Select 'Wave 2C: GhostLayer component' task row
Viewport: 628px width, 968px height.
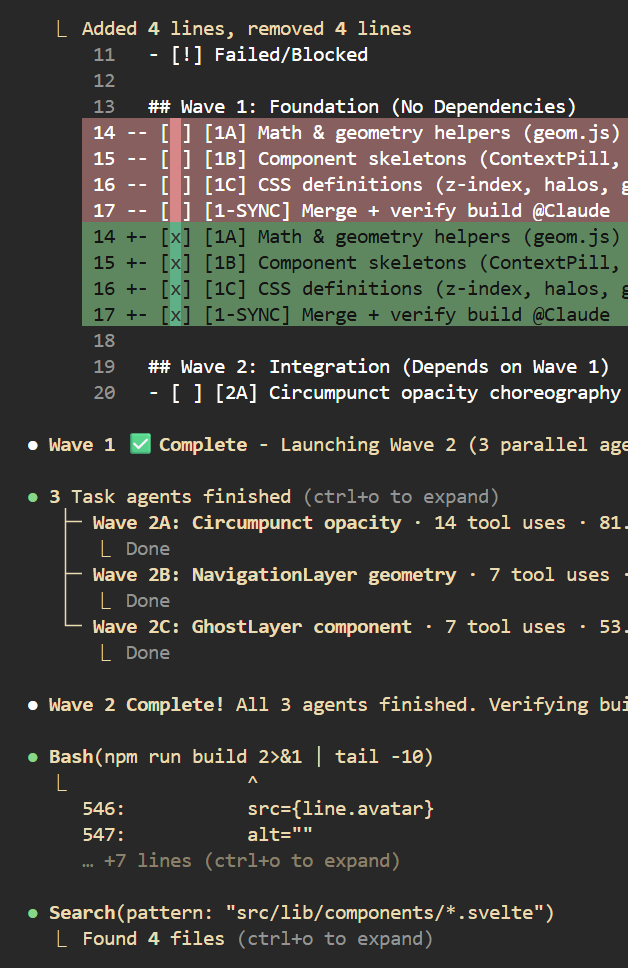point(360,627)
